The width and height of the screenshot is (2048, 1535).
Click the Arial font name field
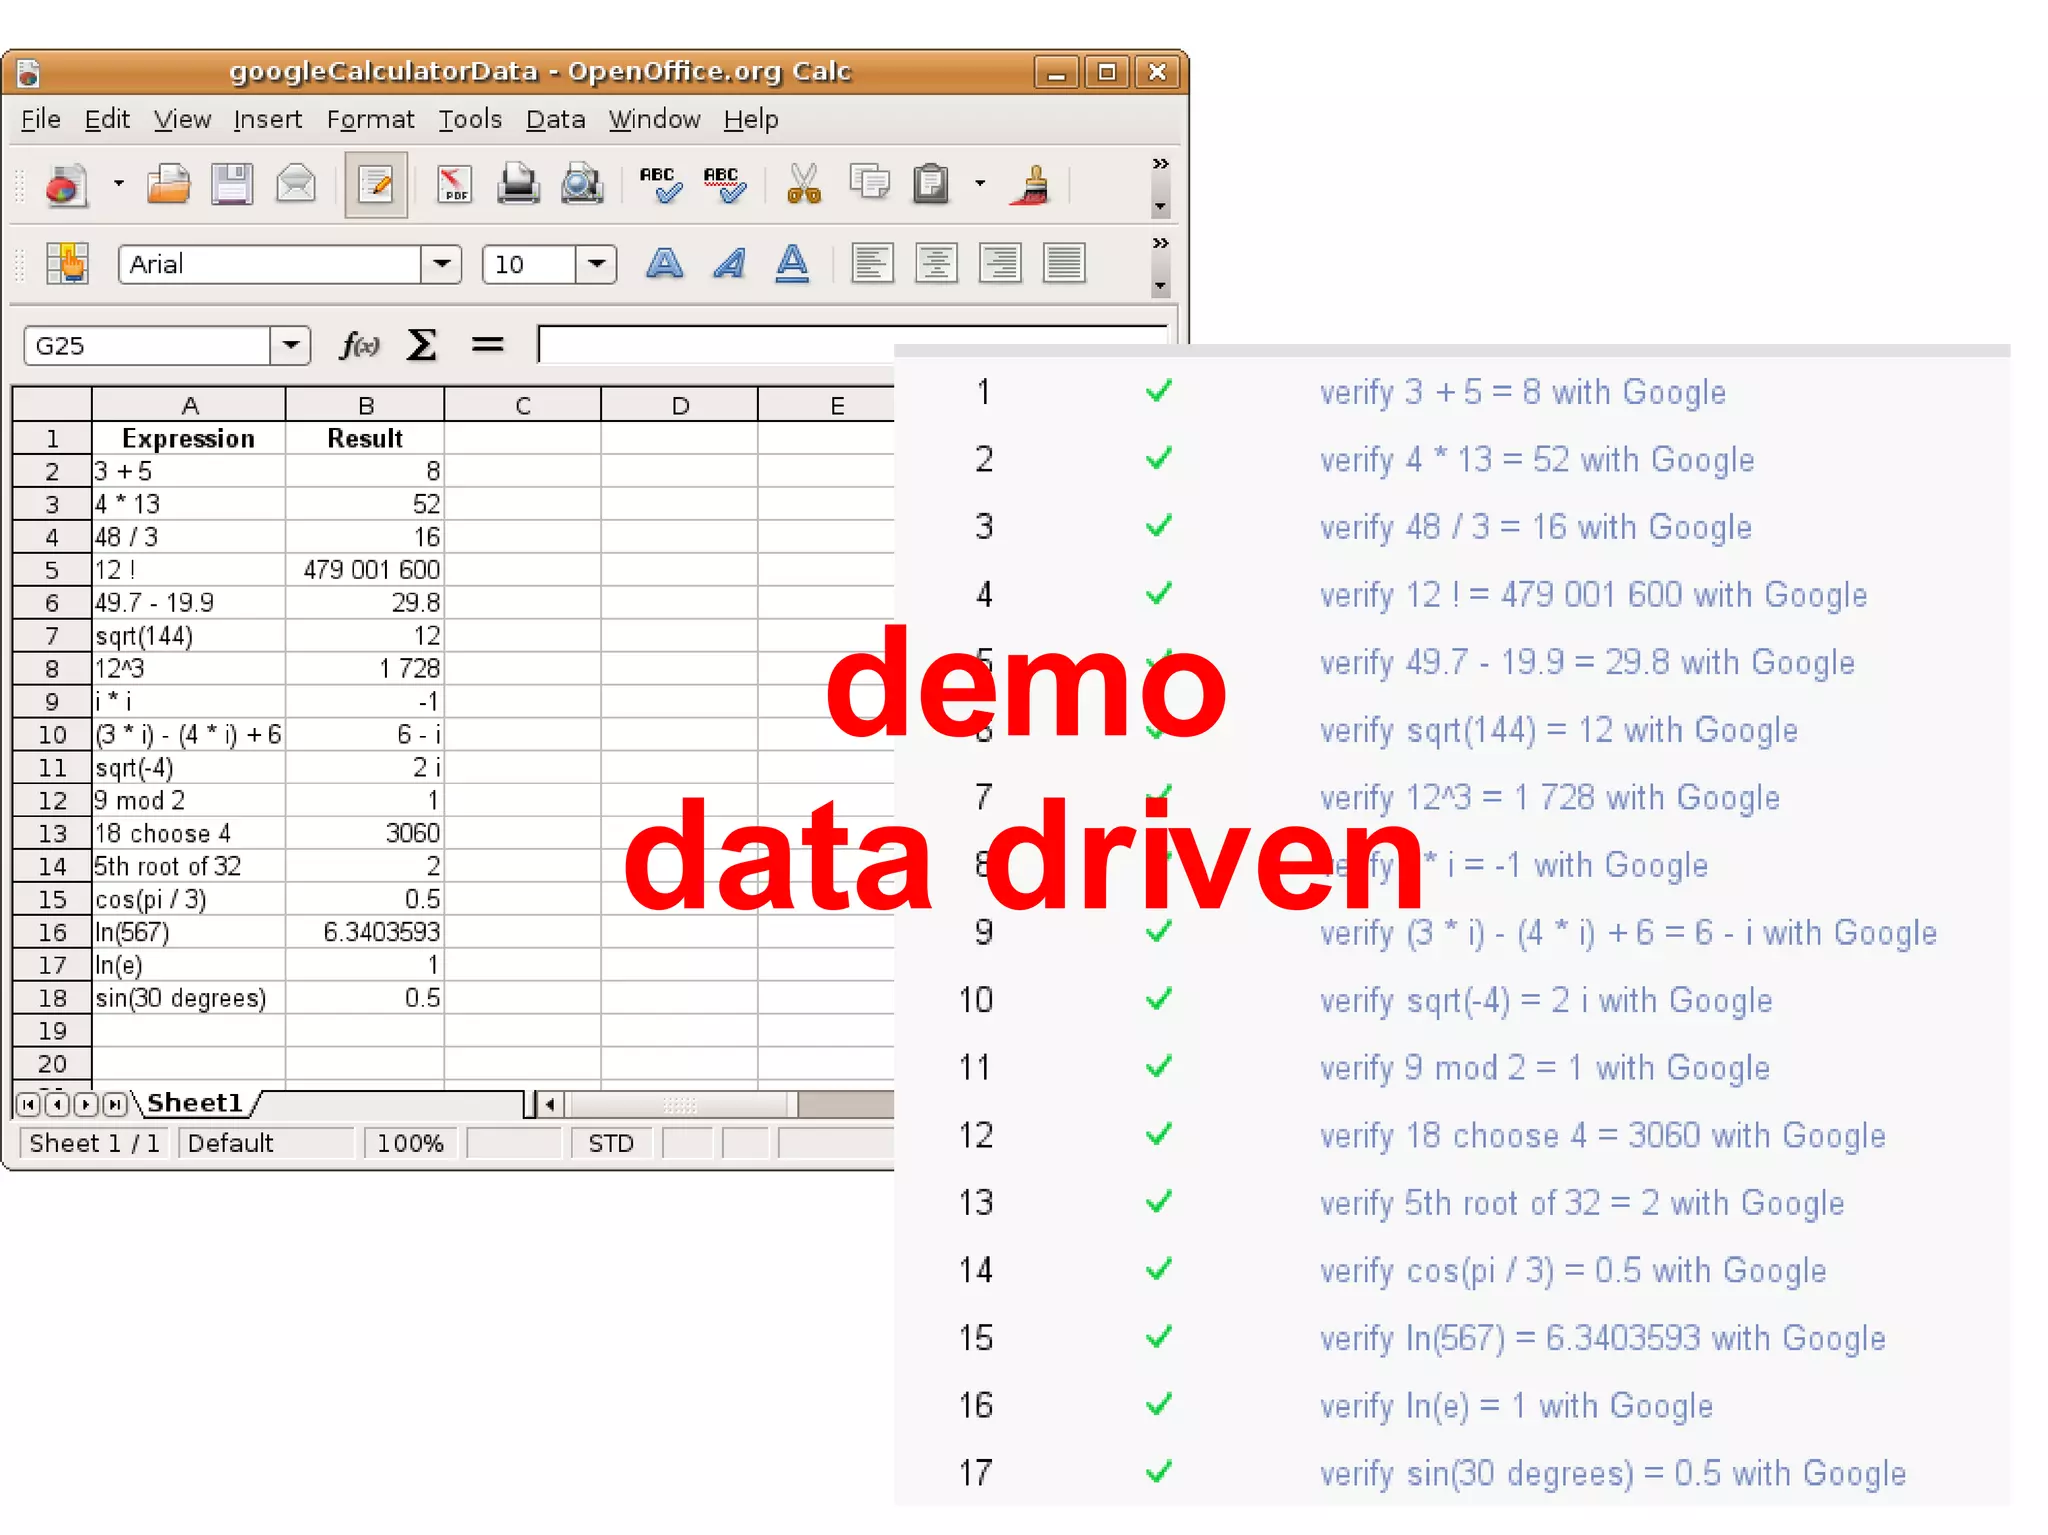[270, 265]
